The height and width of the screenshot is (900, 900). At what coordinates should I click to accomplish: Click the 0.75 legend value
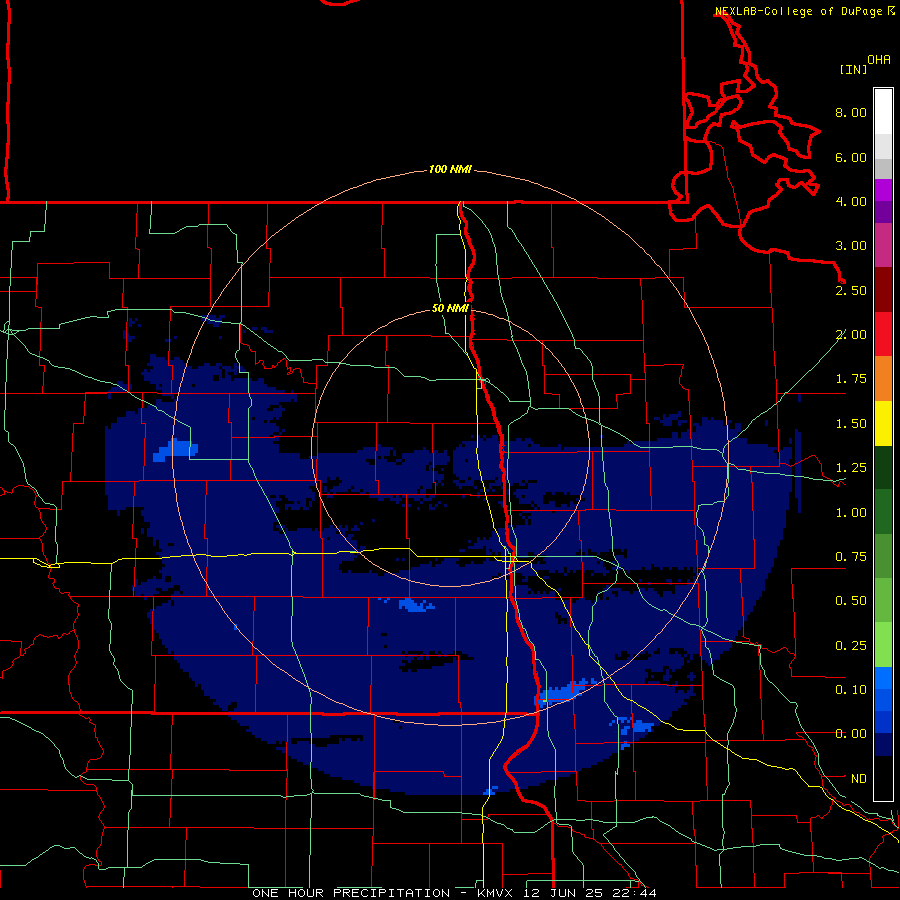(x=851, y=557)
